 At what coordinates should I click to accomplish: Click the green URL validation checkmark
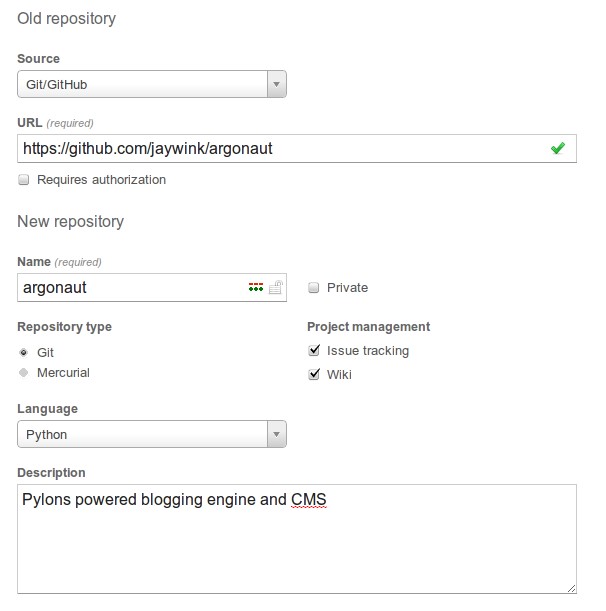pos(558,148)
